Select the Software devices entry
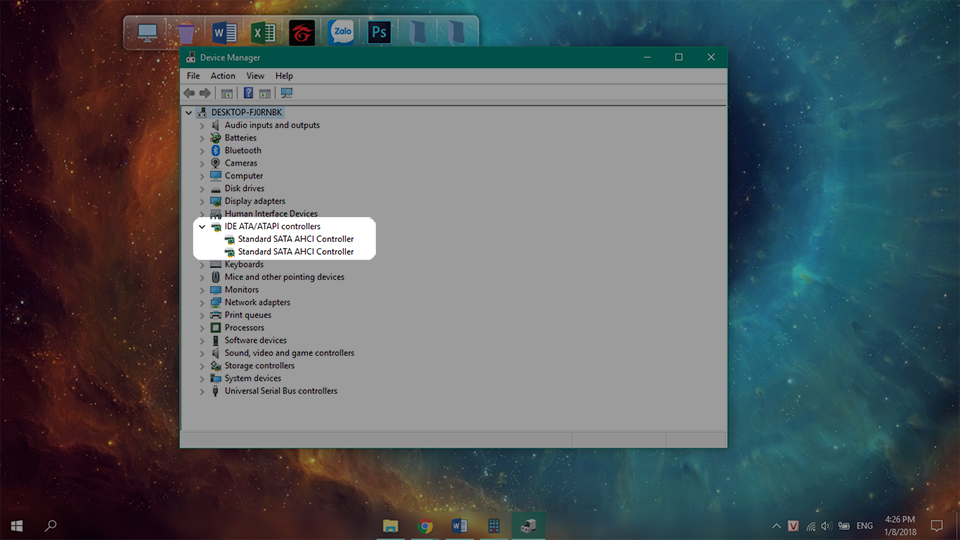The width and height of the screenshot is (960, 540). coord(255,340)
